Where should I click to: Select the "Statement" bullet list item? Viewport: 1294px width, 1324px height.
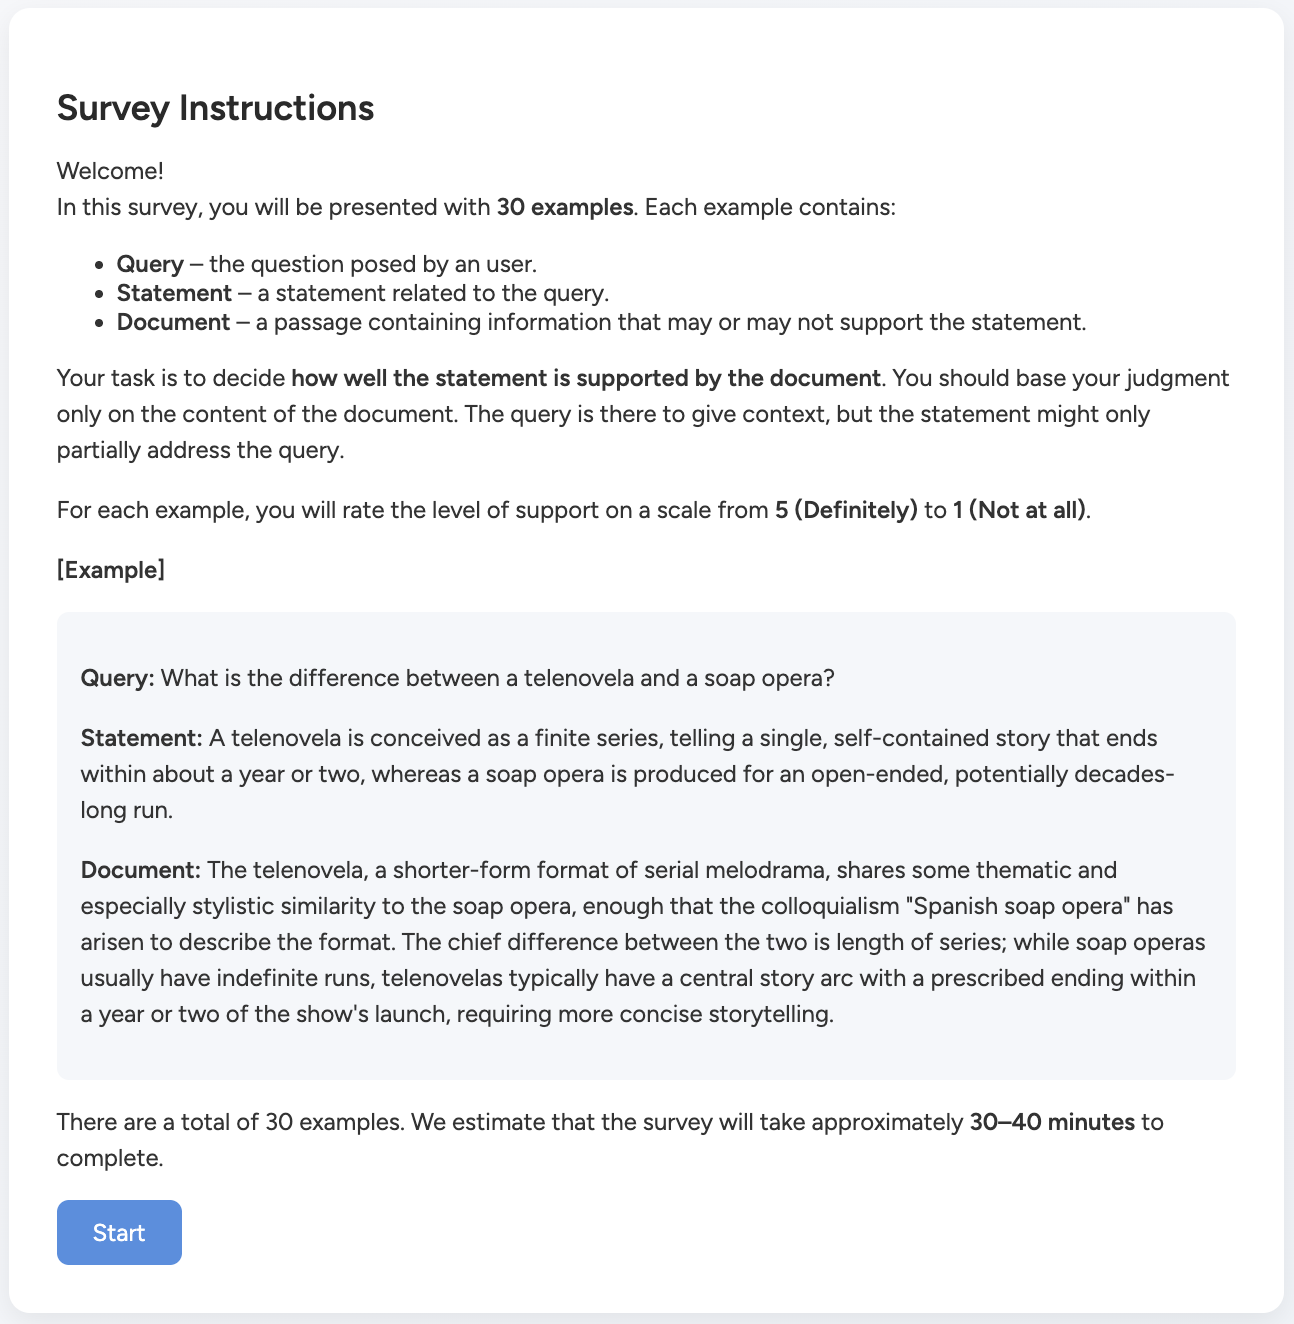[x=362, y=294]
